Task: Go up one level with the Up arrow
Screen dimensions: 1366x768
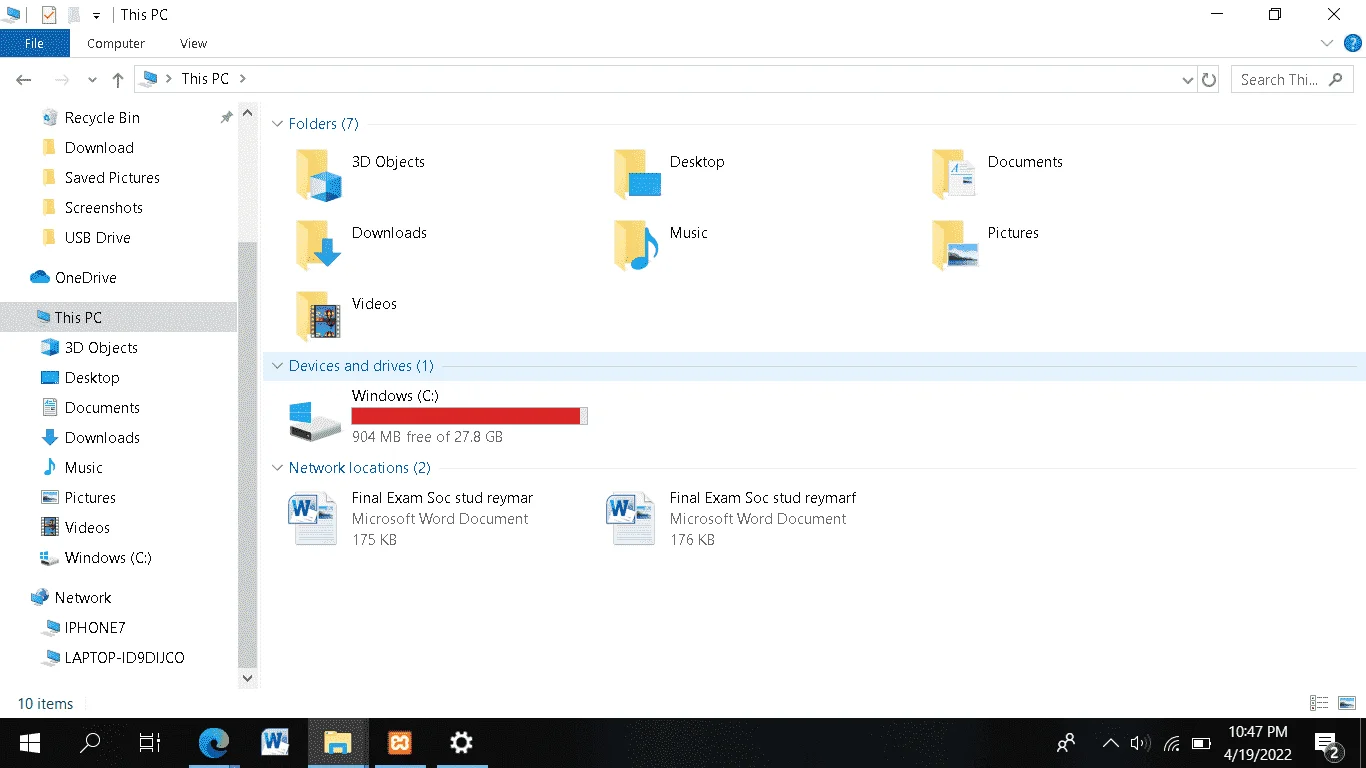Action: 118,80
